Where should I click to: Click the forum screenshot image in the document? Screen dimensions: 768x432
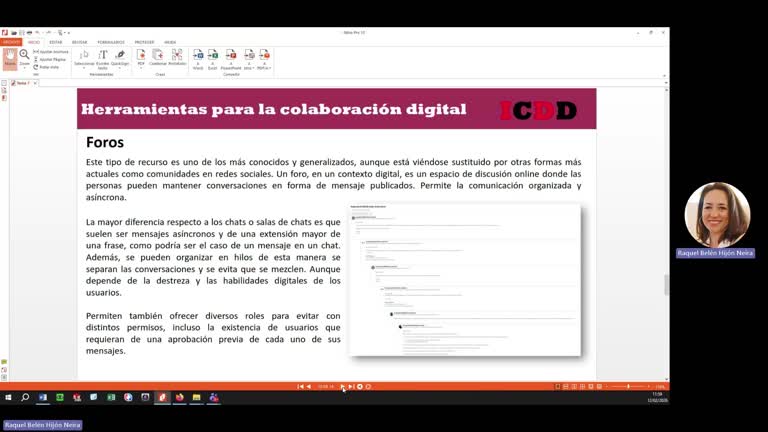tap(465, 280)
